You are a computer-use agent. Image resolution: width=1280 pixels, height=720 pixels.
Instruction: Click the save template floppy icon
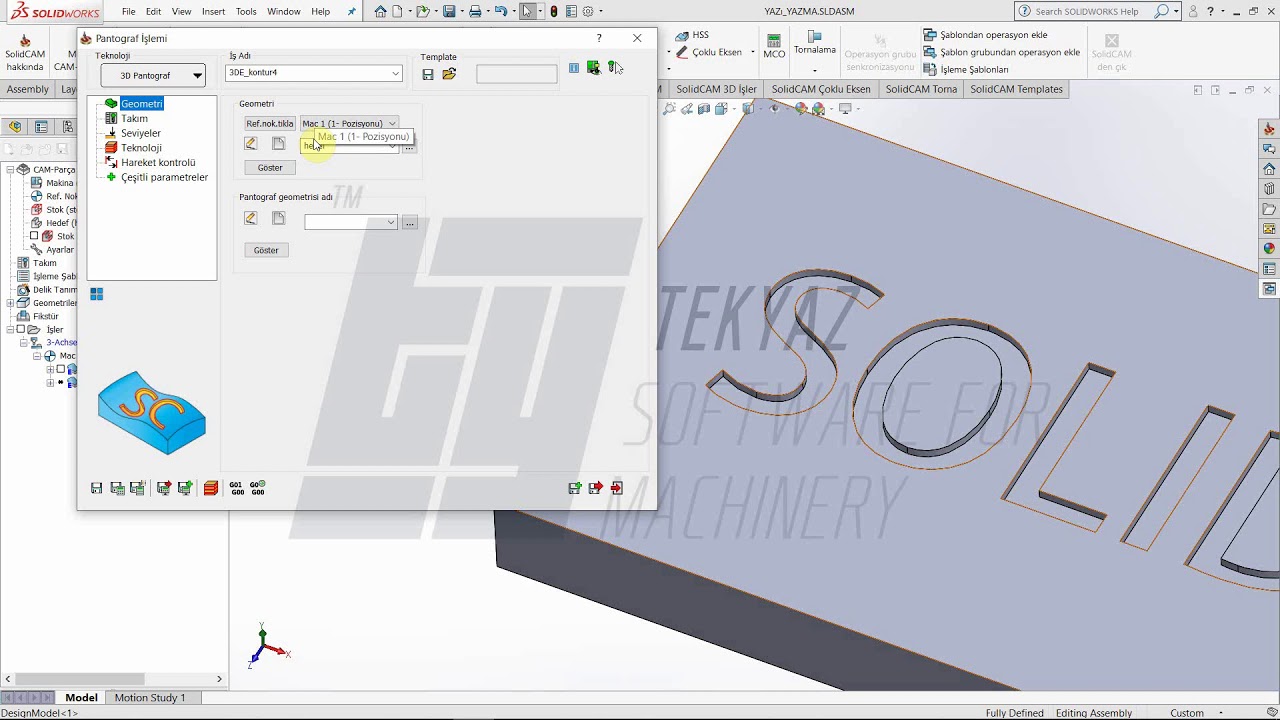pyautogui.click(x=428, y=74)
